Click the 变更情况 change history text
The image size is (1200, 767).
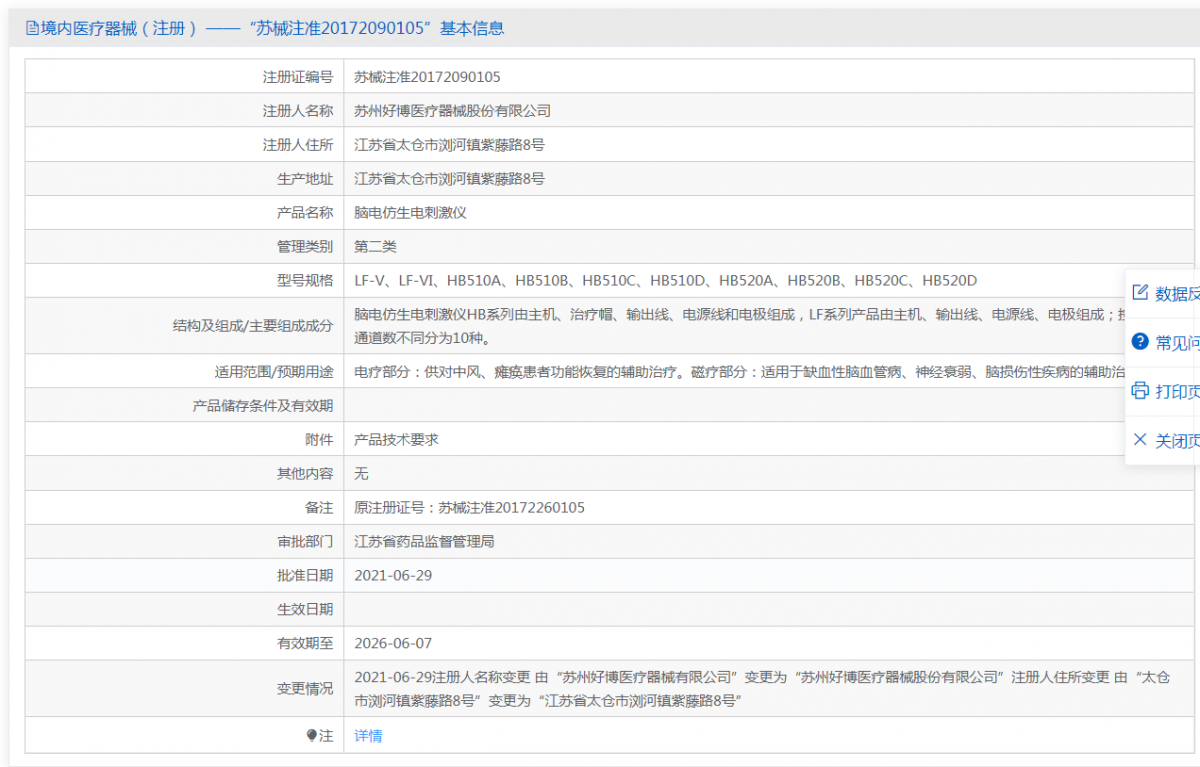point(762,689)
